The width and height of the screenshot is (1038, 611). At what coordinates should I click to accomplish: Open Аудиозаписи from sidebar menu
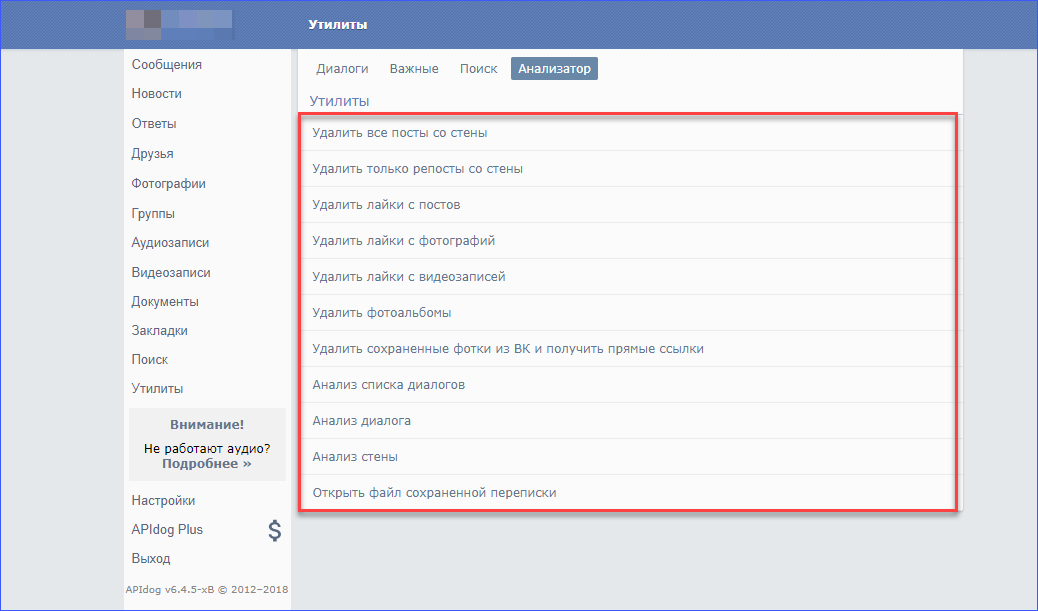coord(170,243)
